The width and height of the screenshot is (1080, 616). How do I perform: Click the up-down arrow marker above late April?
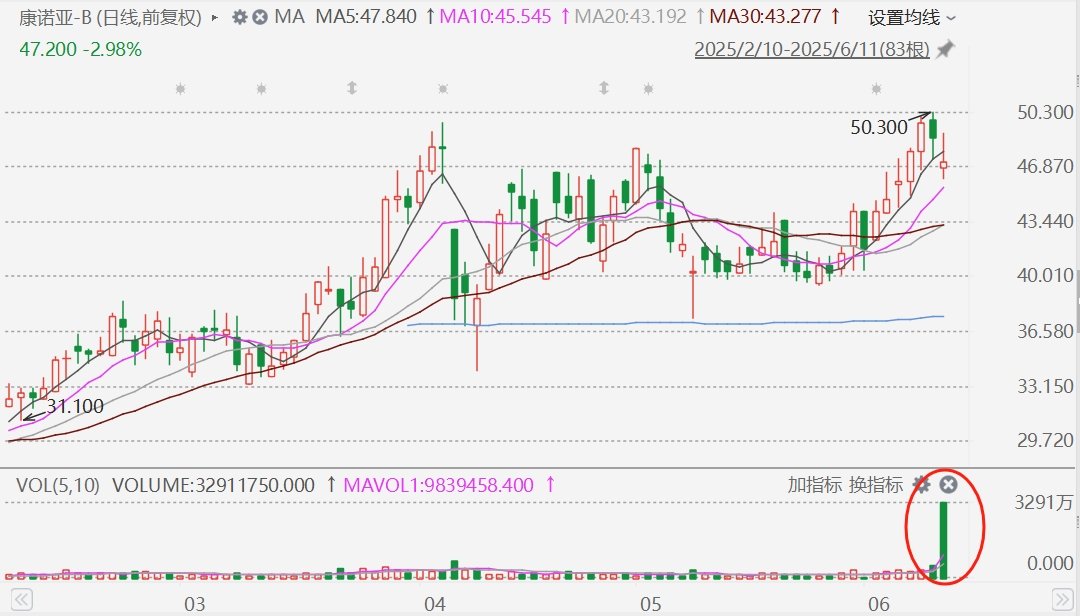(604, 89)
